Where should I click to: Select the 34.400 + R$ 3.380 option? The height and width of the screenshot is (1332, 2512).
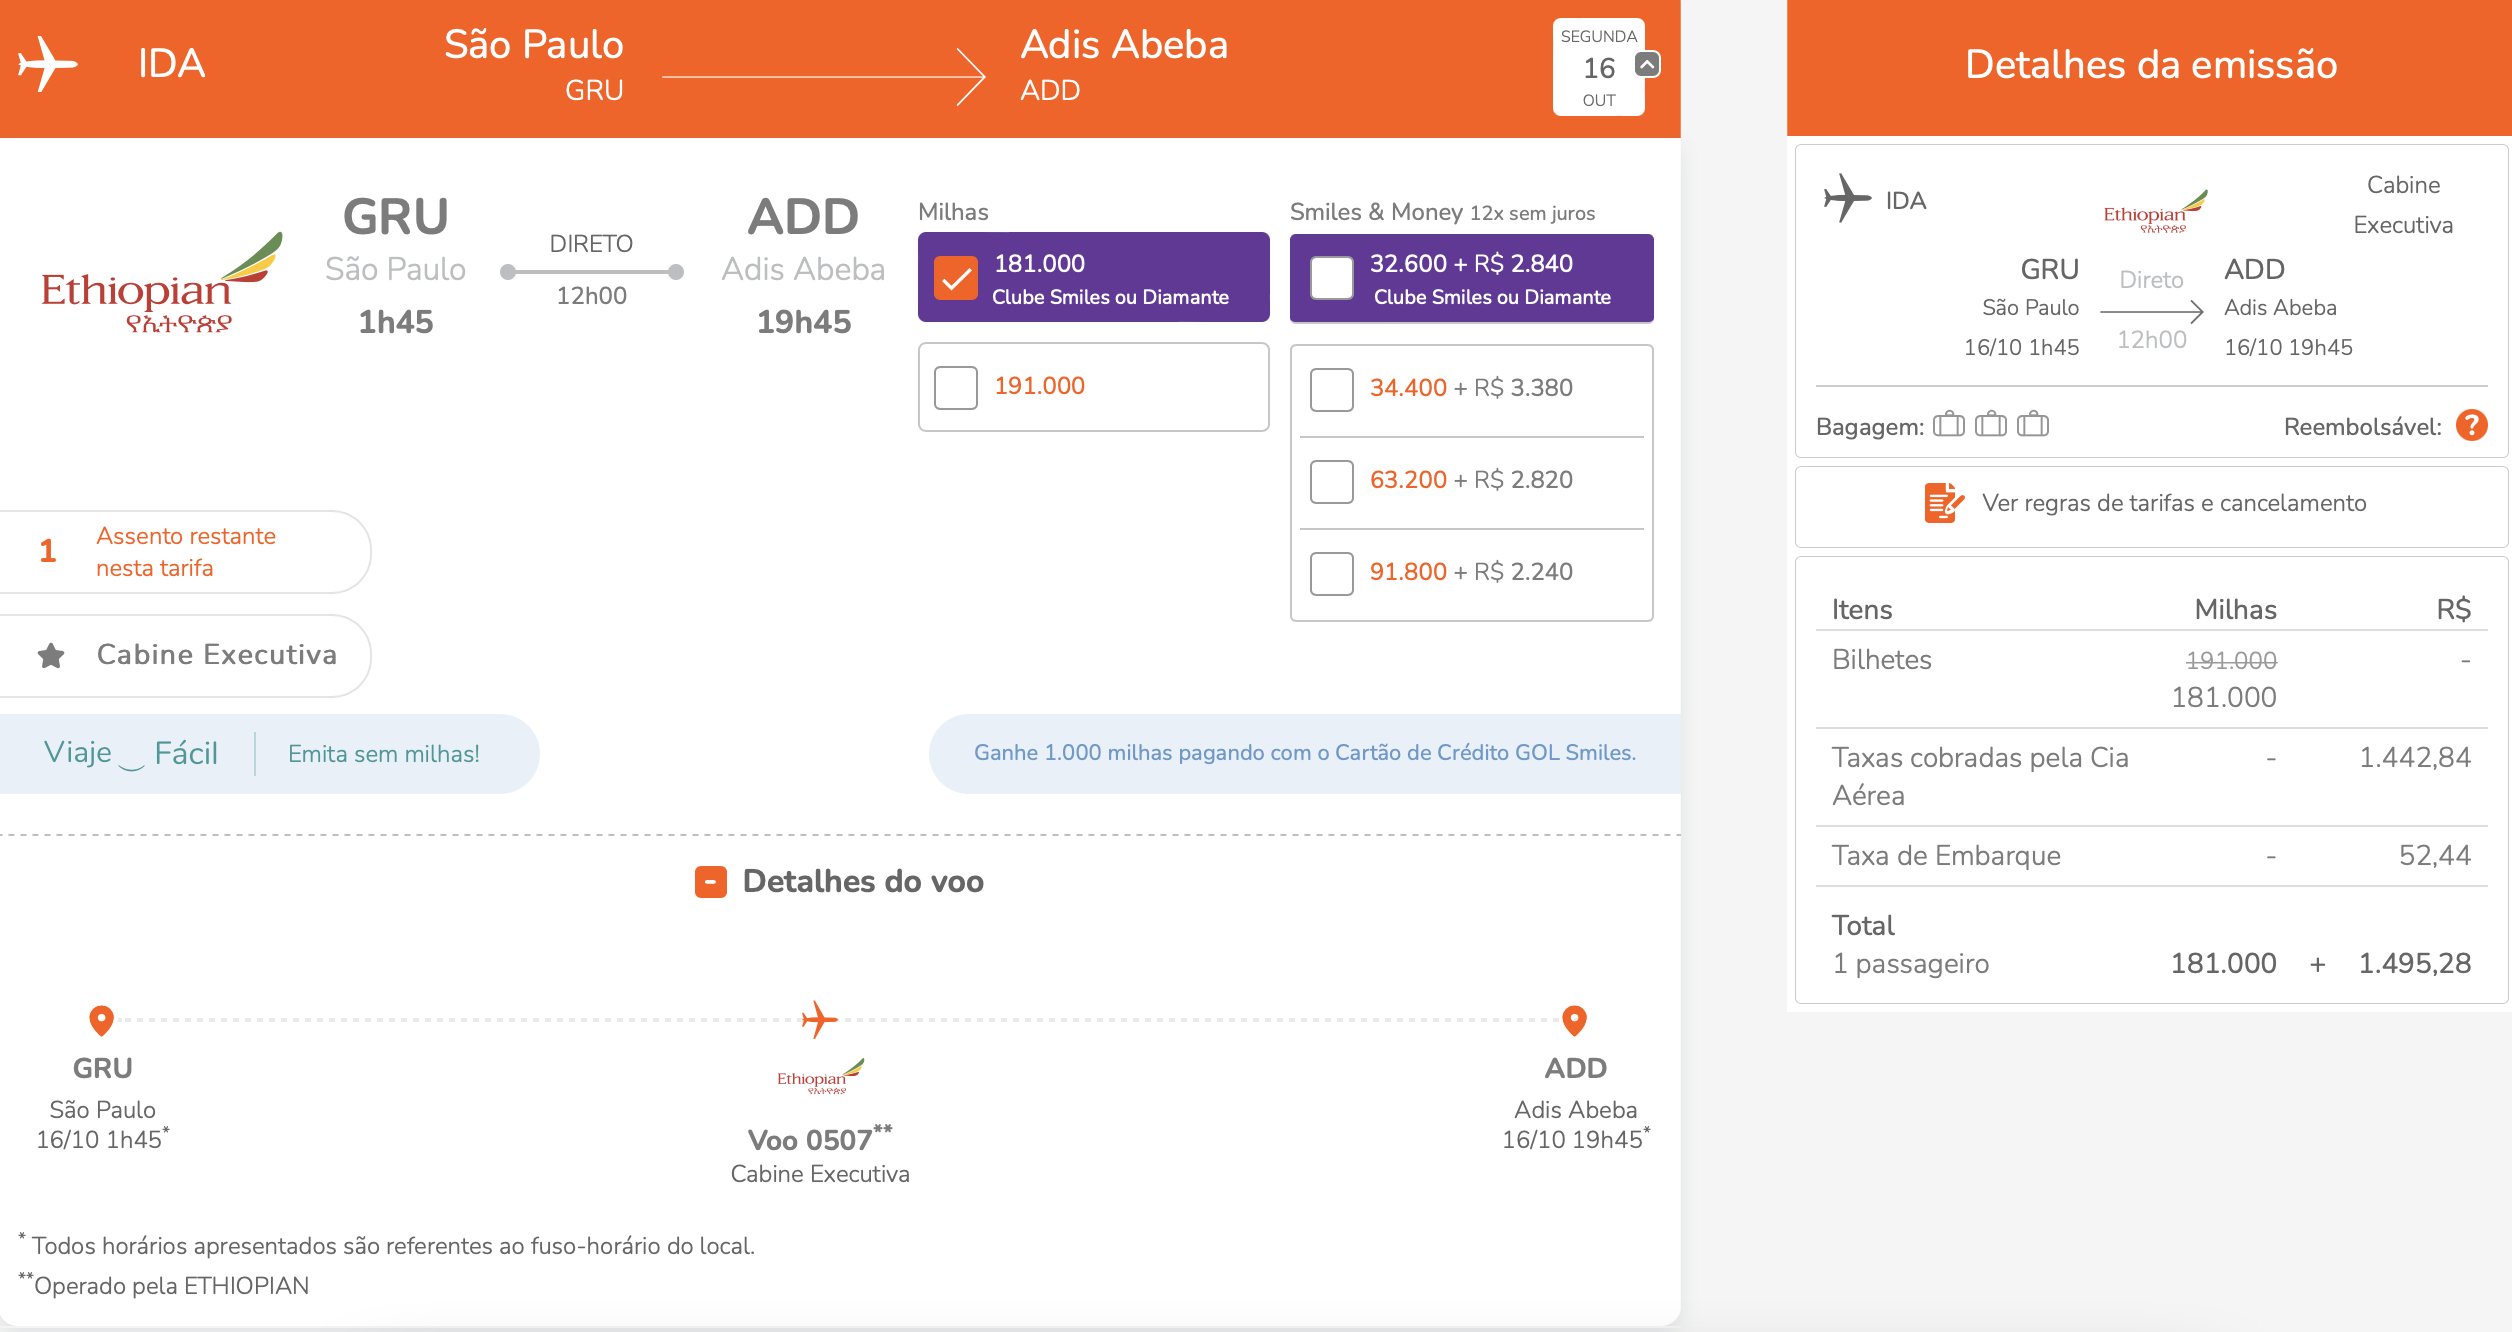click(1332, 389)
